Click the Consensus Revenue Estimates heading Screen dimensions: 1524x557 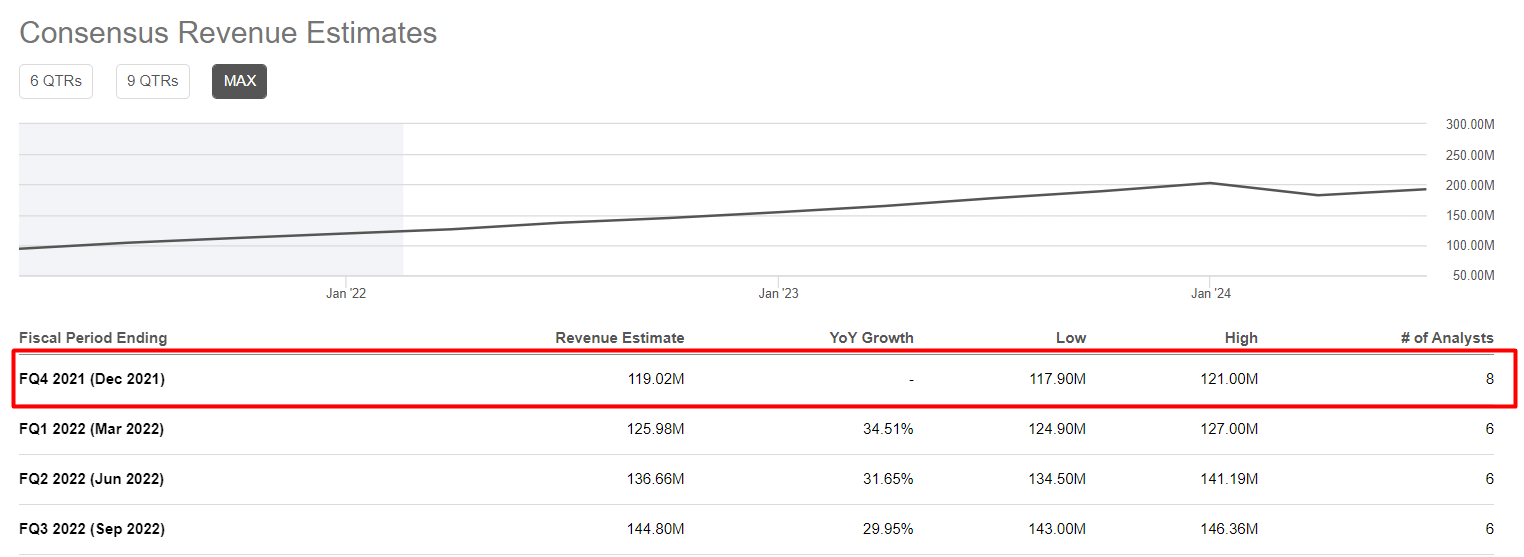tap(228, 32)
